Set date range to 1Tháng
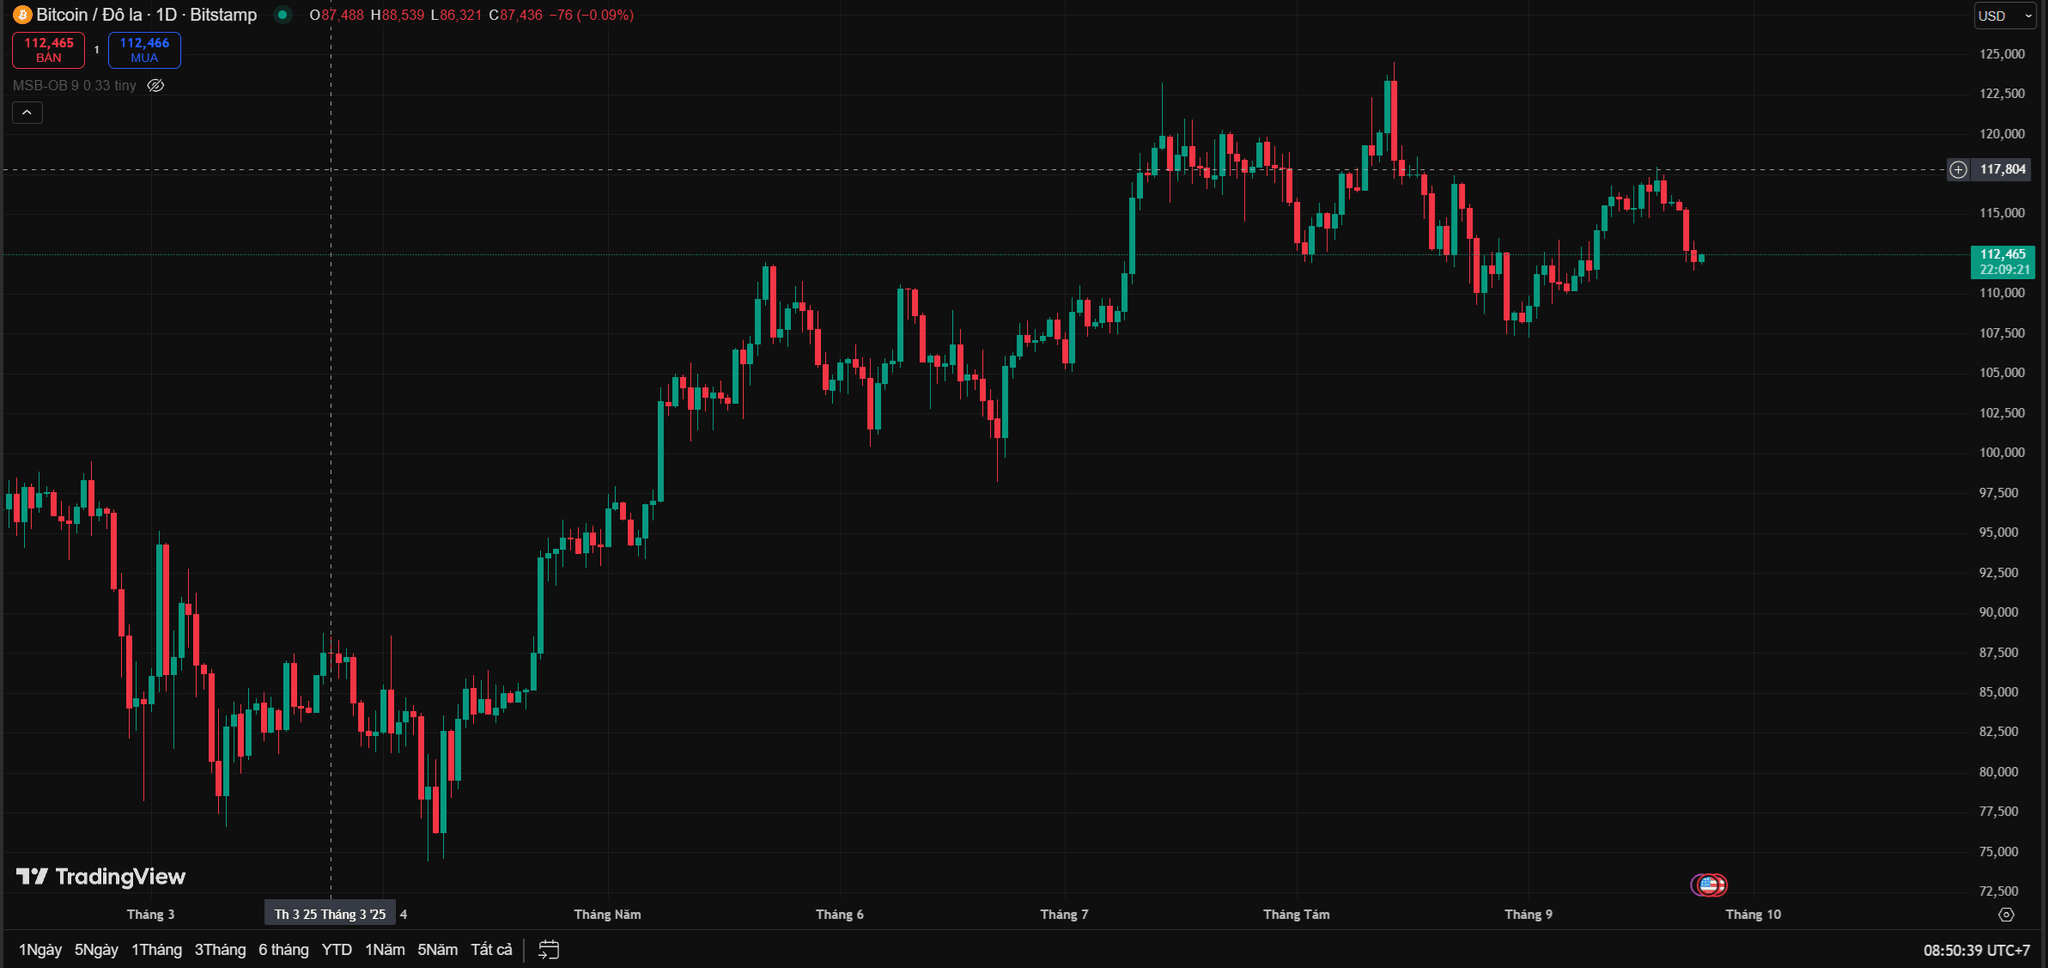2048x968 pixels. point(157,950)
